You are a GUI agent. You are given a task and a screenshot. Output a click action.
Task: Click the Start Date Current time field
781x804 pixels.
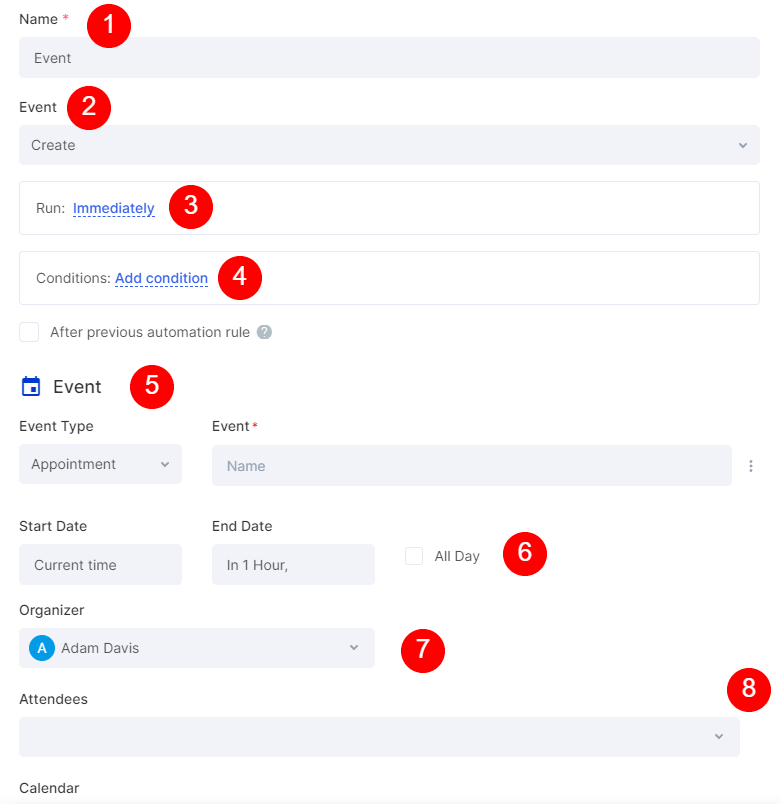pyautogui.click(x=101, y=565)
